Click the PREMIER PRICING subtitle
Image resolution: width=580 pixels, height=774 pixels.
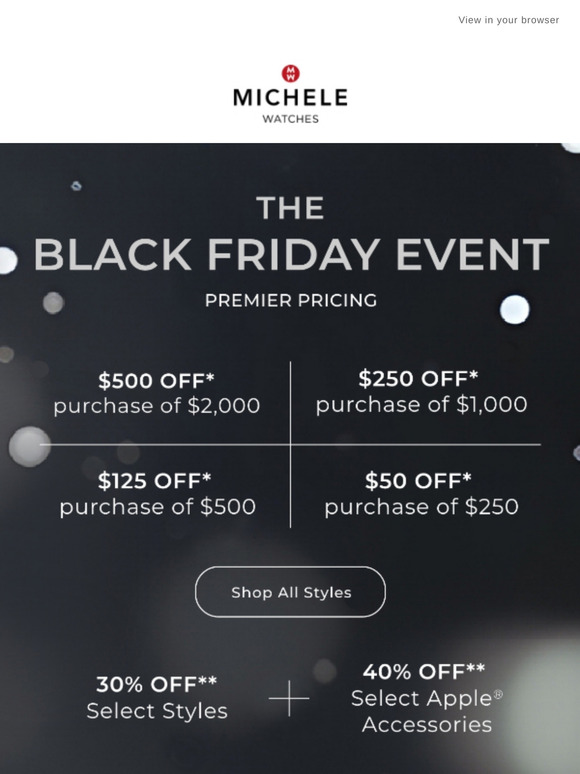click(x=291, y=301)
